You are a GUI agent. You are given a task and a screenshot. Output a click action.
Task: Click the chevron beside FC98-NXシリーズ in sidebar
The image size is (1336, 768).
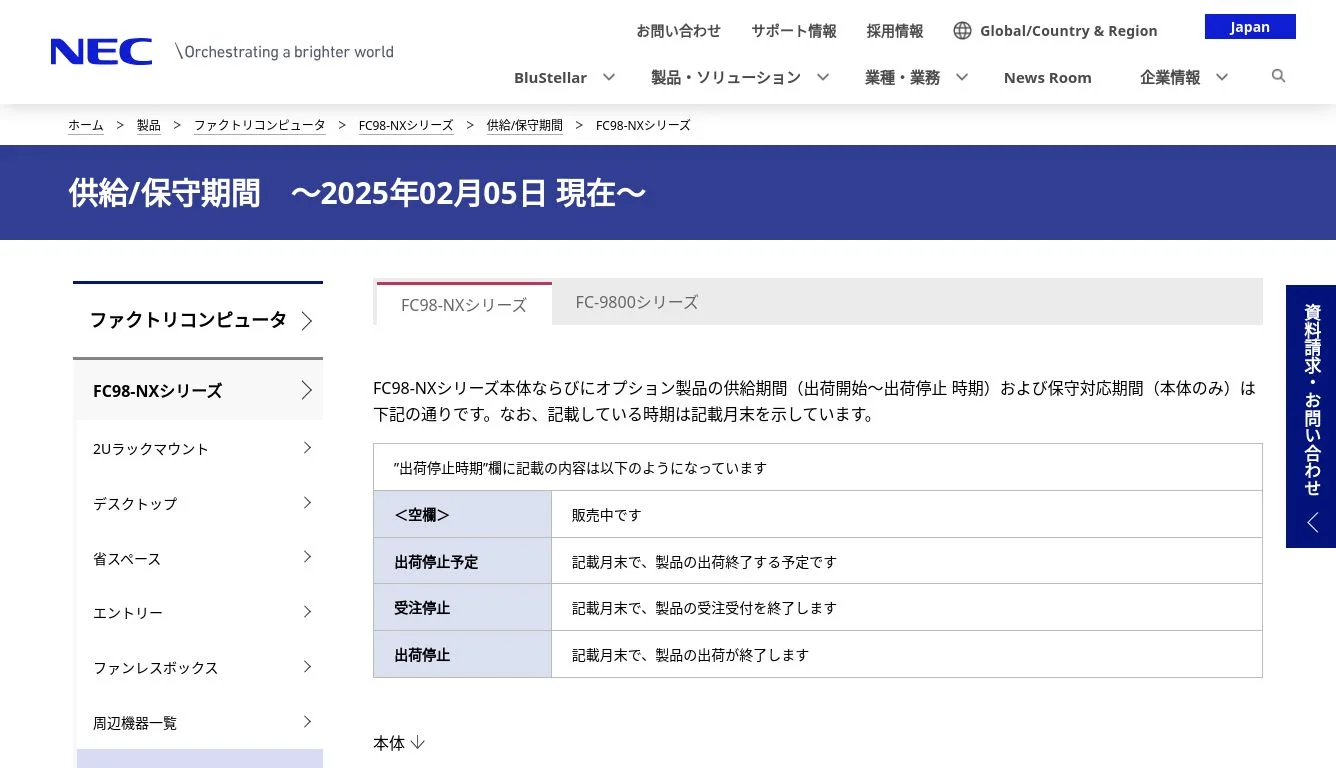coord(307,390)
